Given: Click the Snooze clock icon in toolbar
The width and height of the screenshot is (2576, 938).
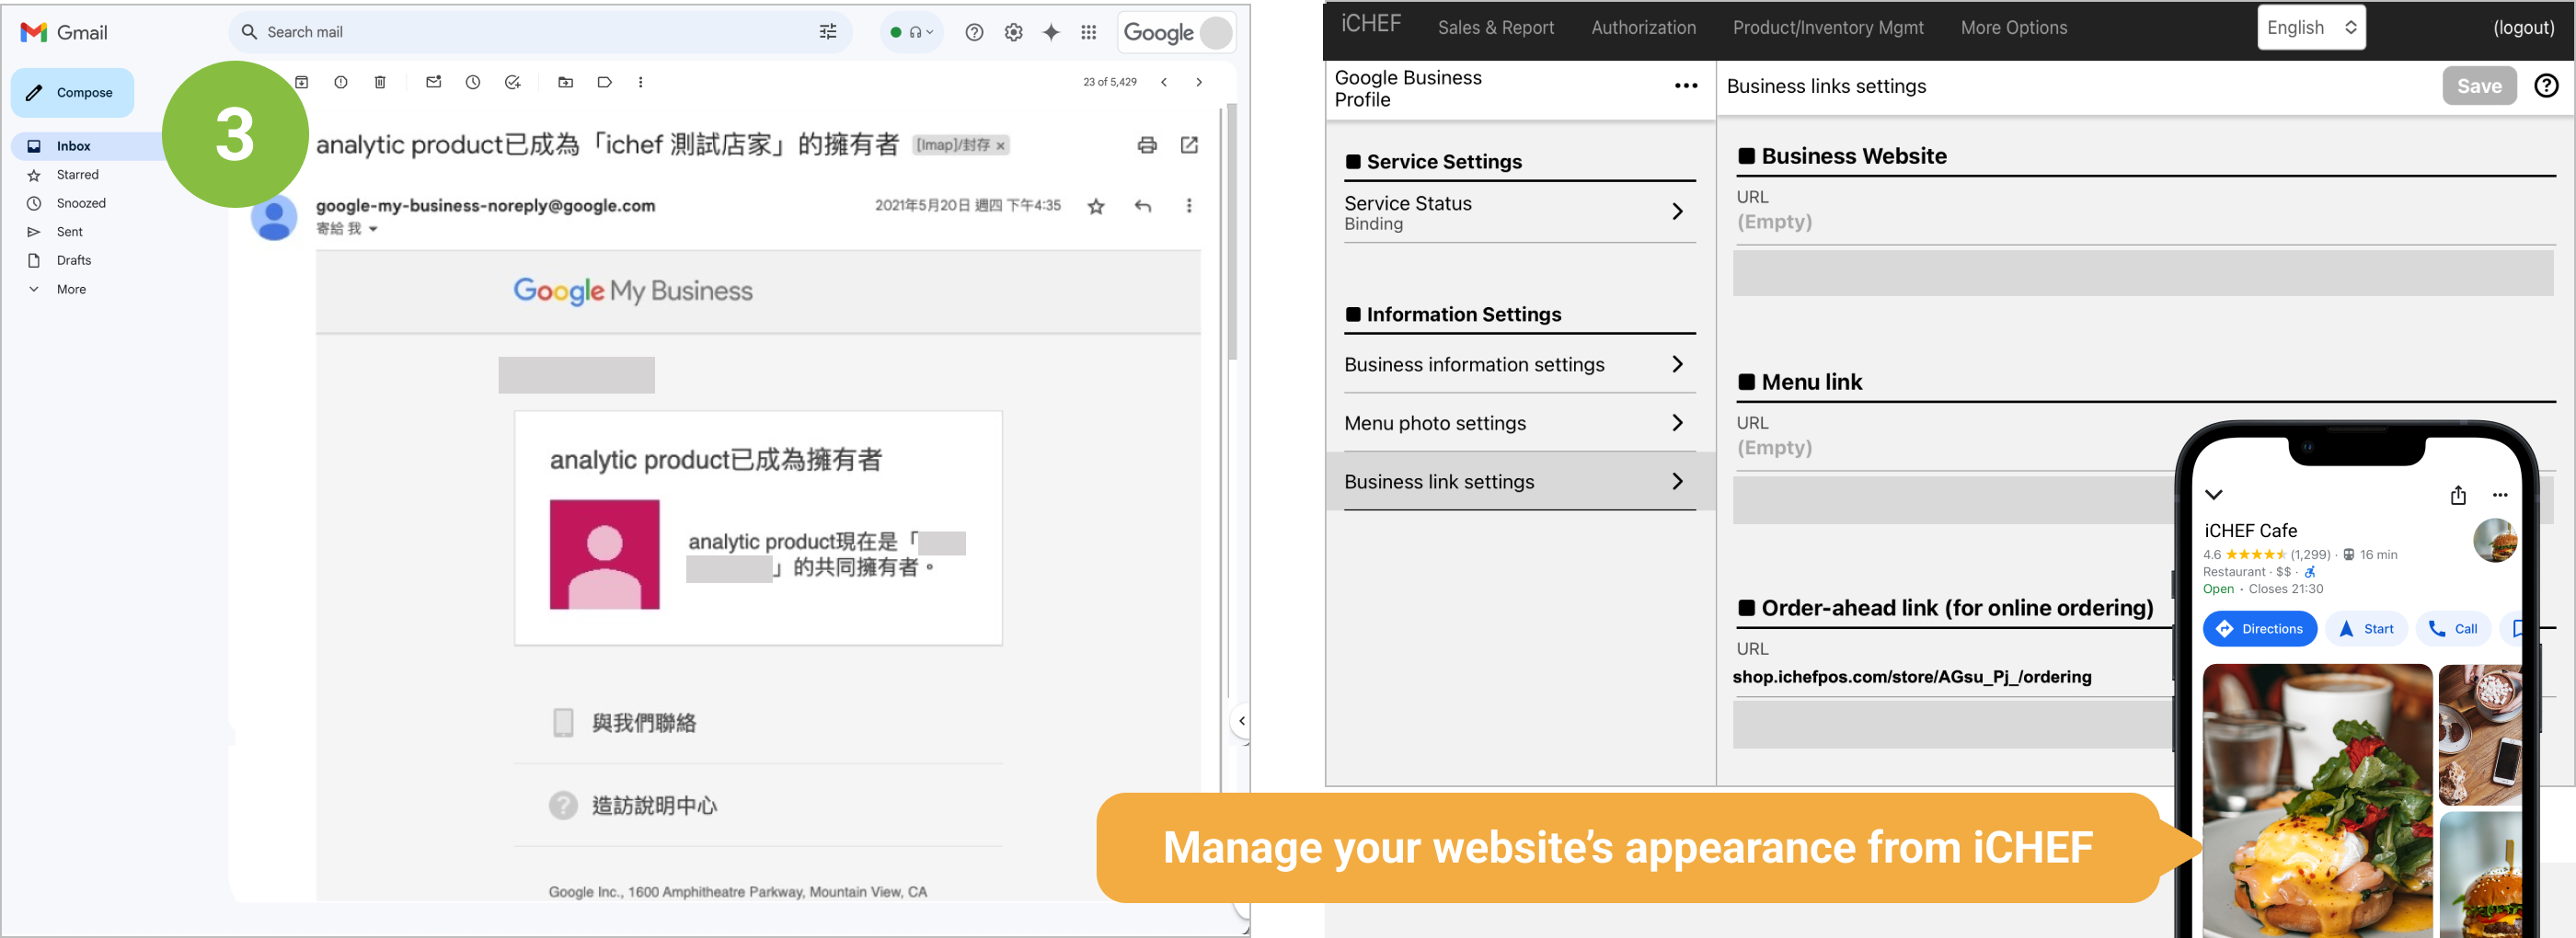Looking at the screenshot, I should click(473, 82).
